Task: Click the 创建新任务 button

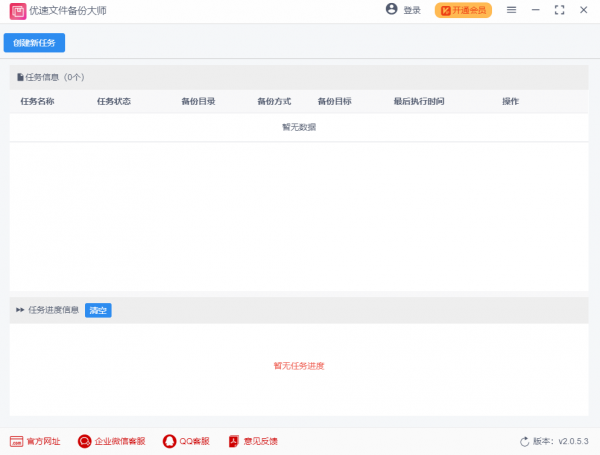Action: click(34, 42)
